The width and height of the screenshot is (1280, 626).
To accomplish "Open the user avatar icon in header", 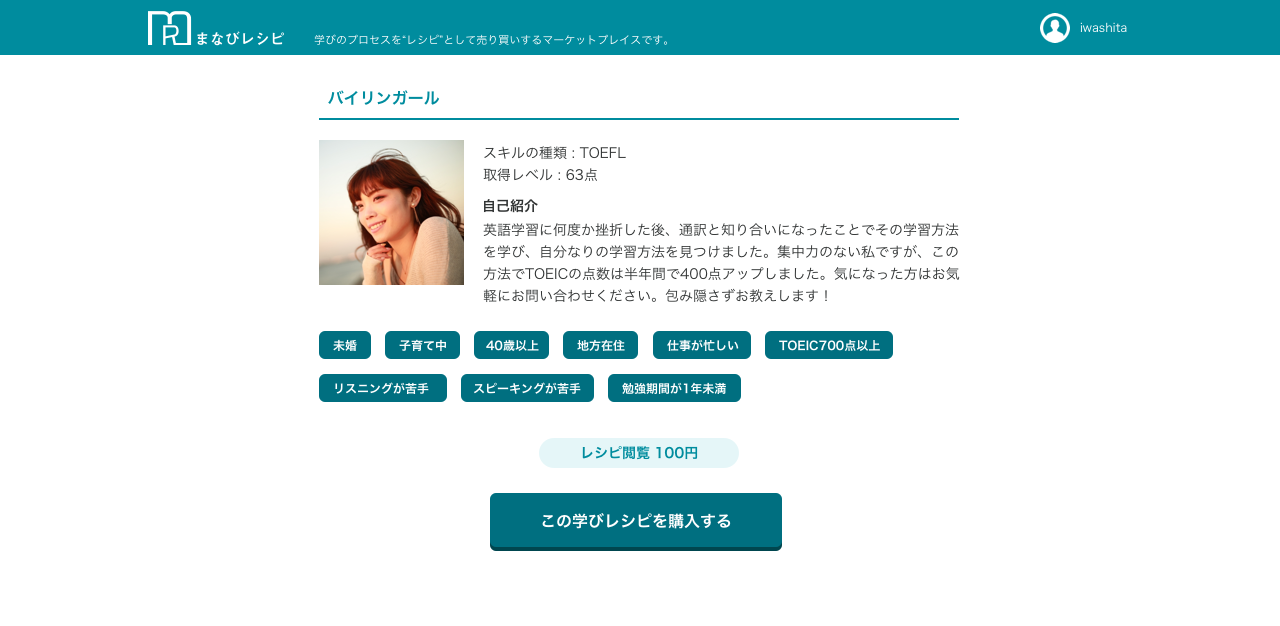I will [1054, 28].
